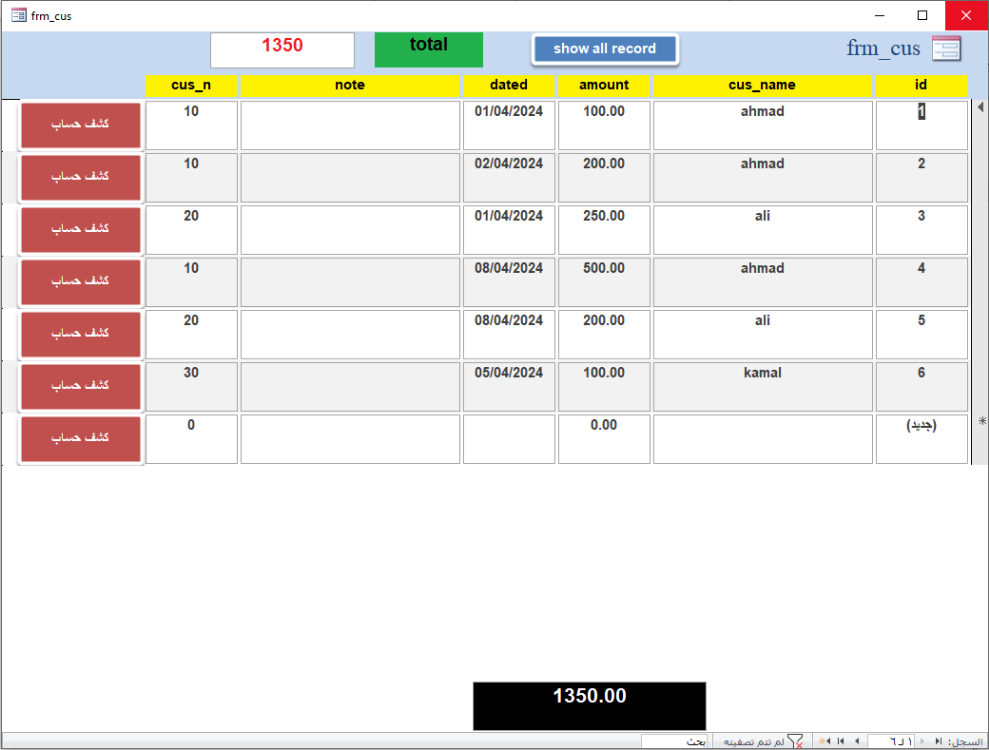Click the note field in id 5 row
This screenshot has height=750, width=989.
coord(350,334)
